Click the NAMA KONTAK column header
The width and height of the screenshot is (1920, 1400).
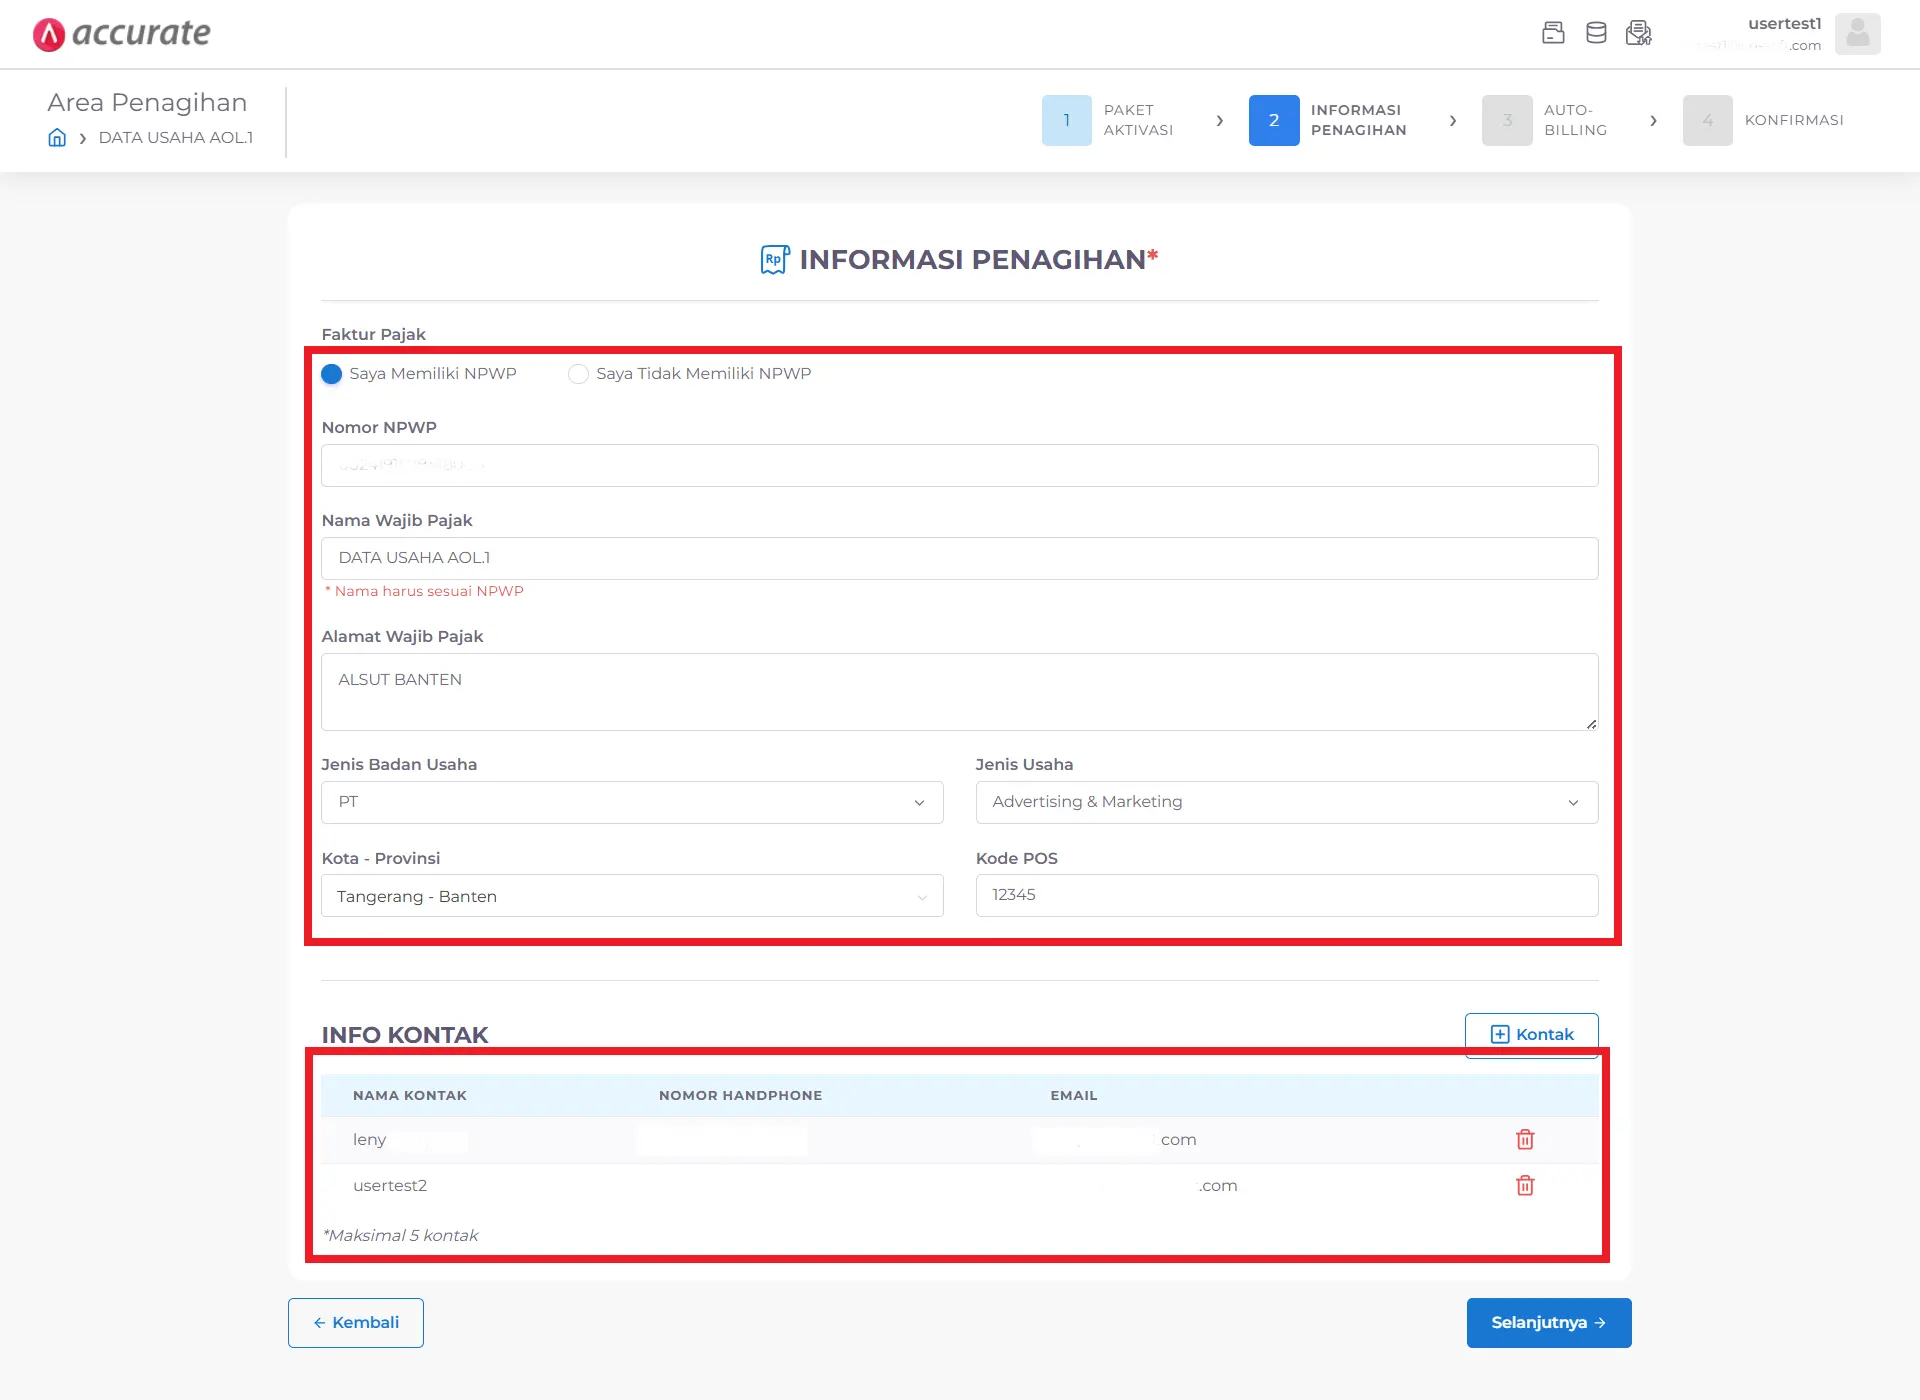point(410,1096)
